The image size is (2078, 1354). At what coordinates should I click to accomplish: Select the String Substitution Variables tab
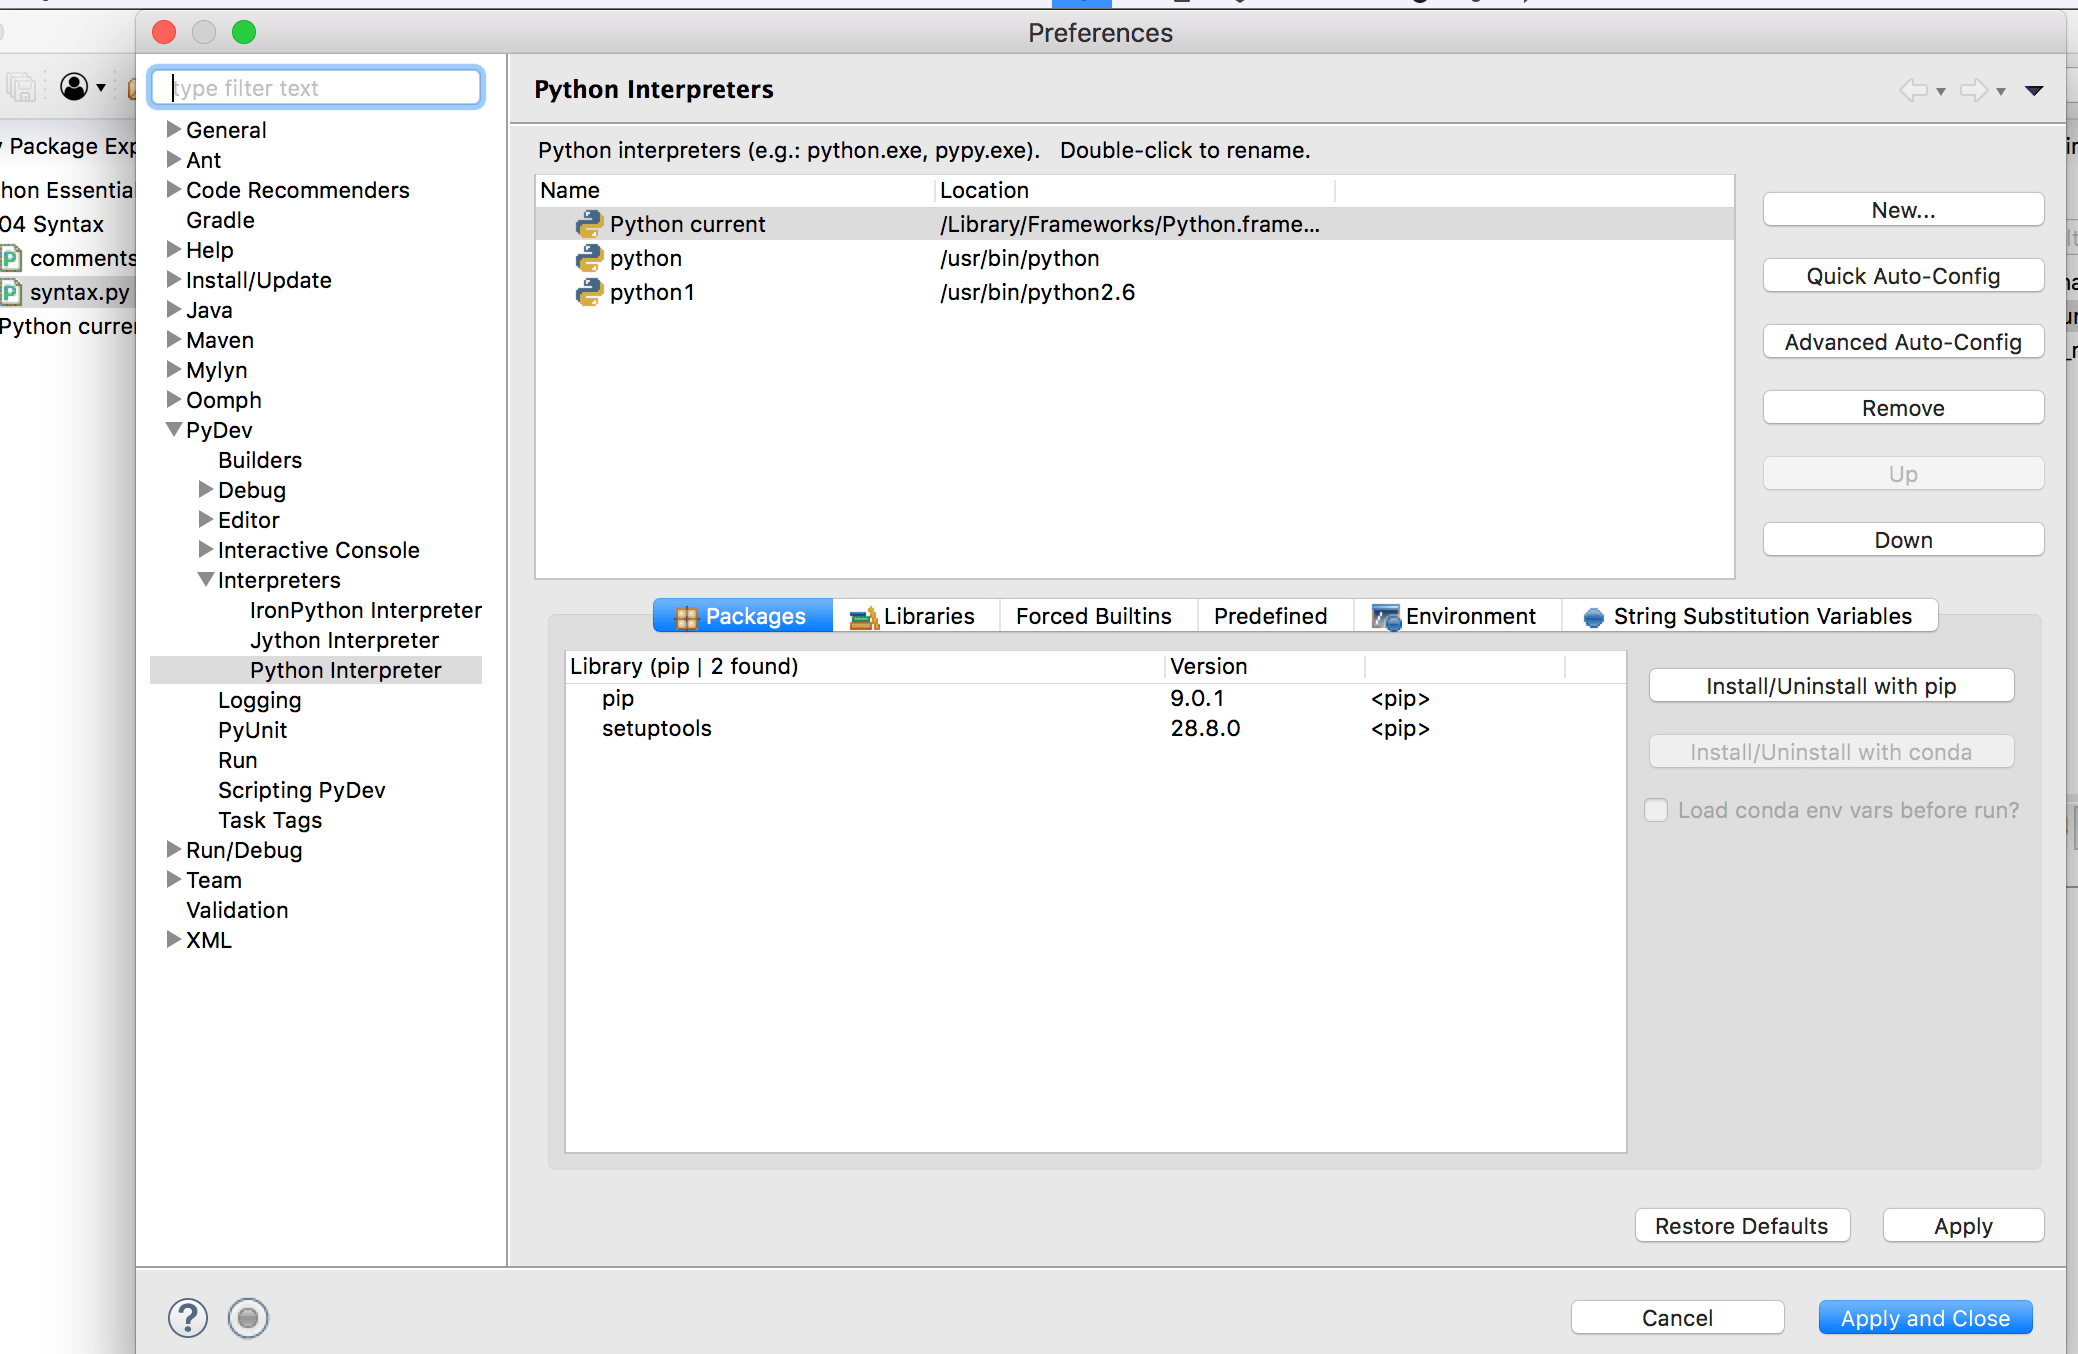coord(1750,616)
